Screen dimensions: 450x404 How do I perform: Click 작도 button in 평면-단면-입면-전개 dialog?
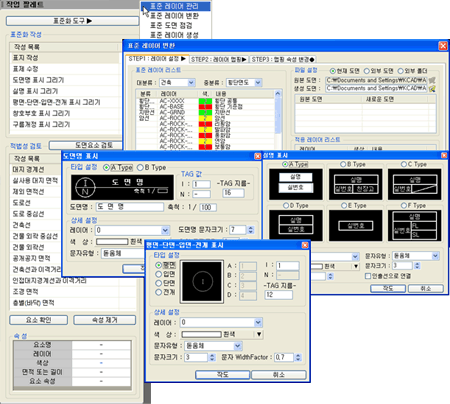[222, 375]
